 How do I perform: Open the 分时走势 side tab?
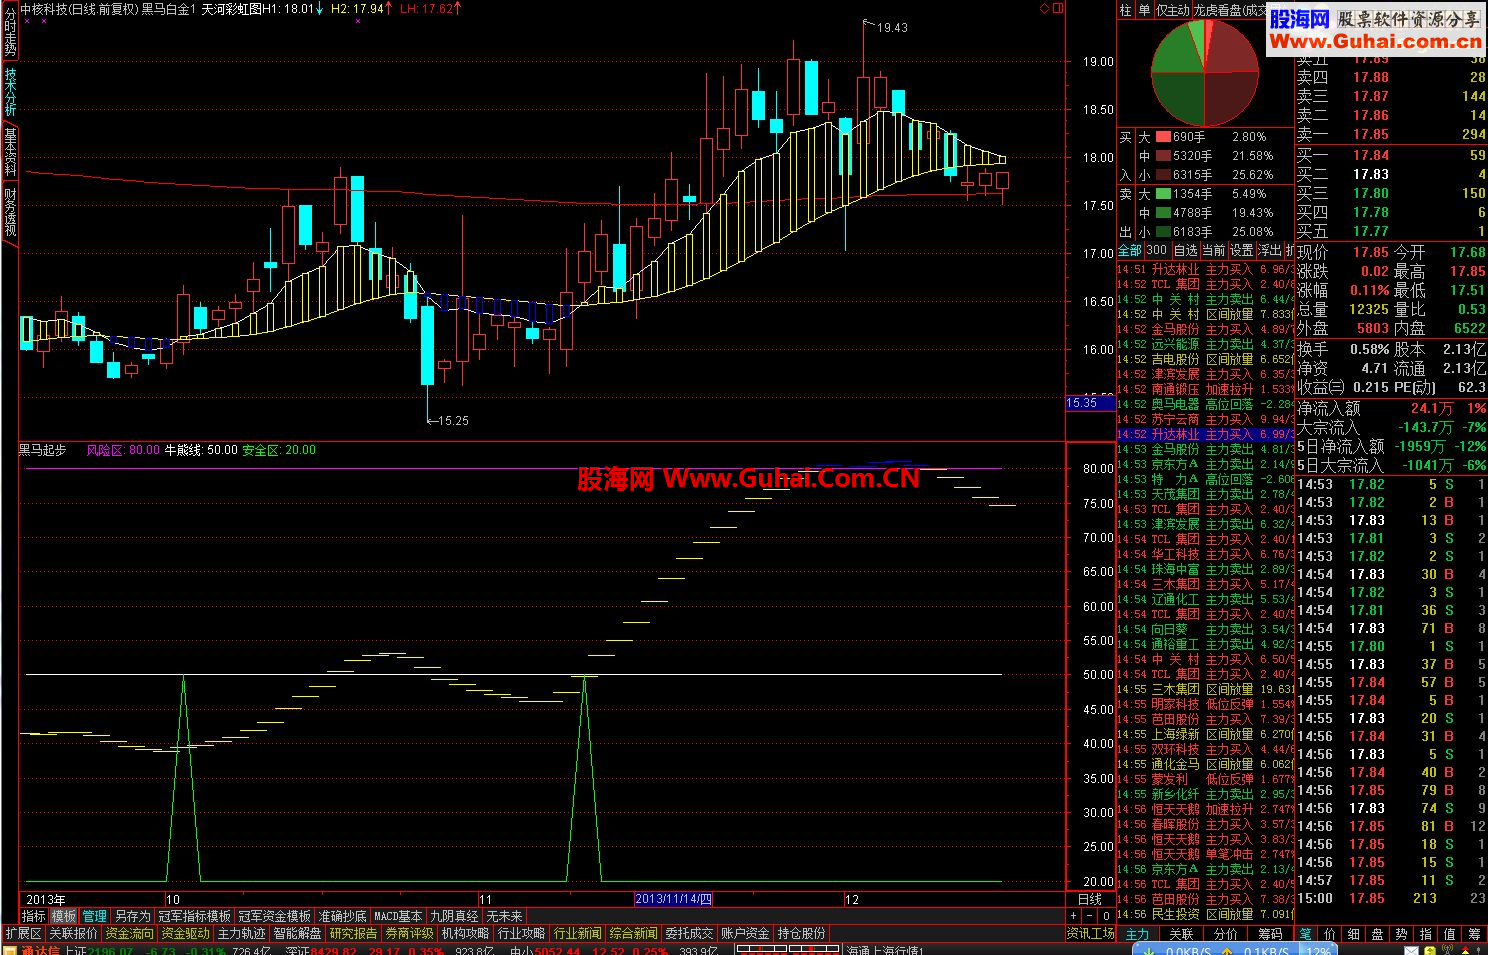[x=10, y=34]
